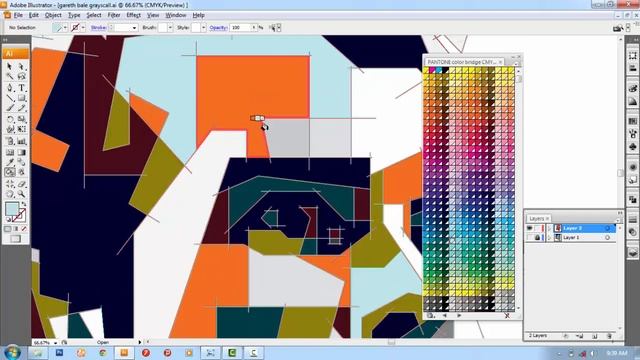
Task: Select the Gradient tool
Action: coord(21,152)
